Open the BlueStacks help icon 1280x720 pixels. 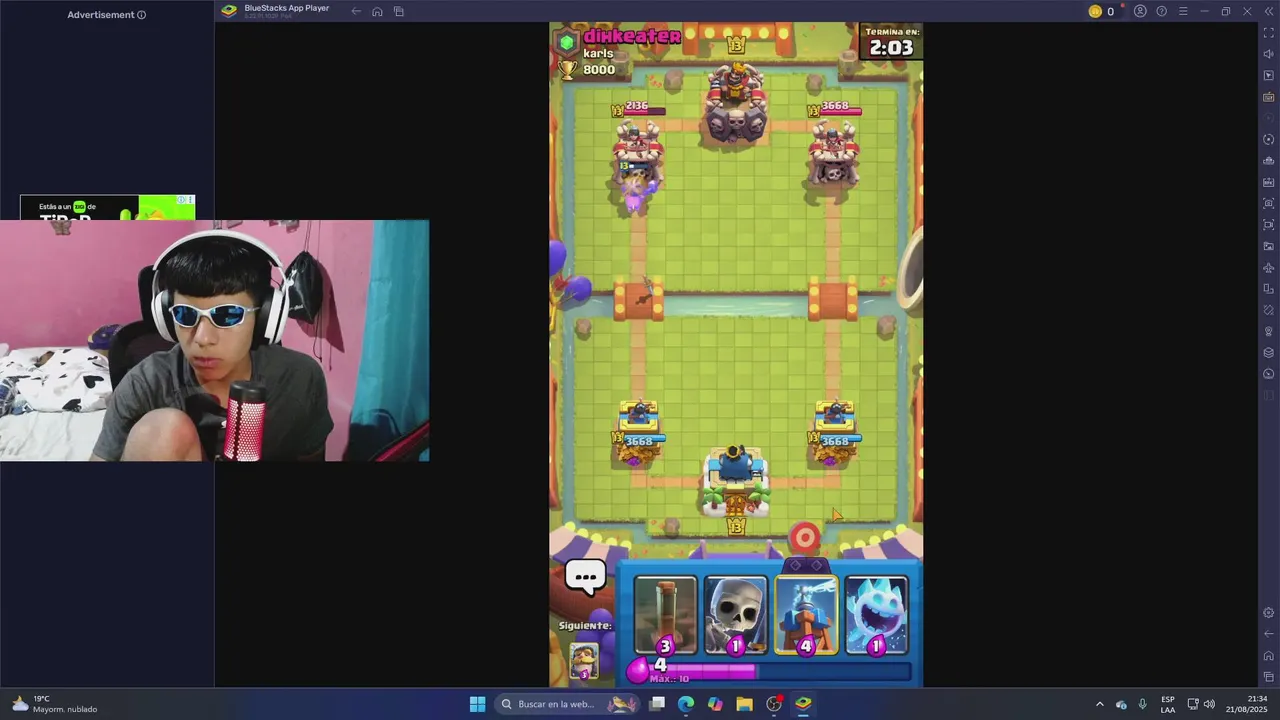[1161, 11]
